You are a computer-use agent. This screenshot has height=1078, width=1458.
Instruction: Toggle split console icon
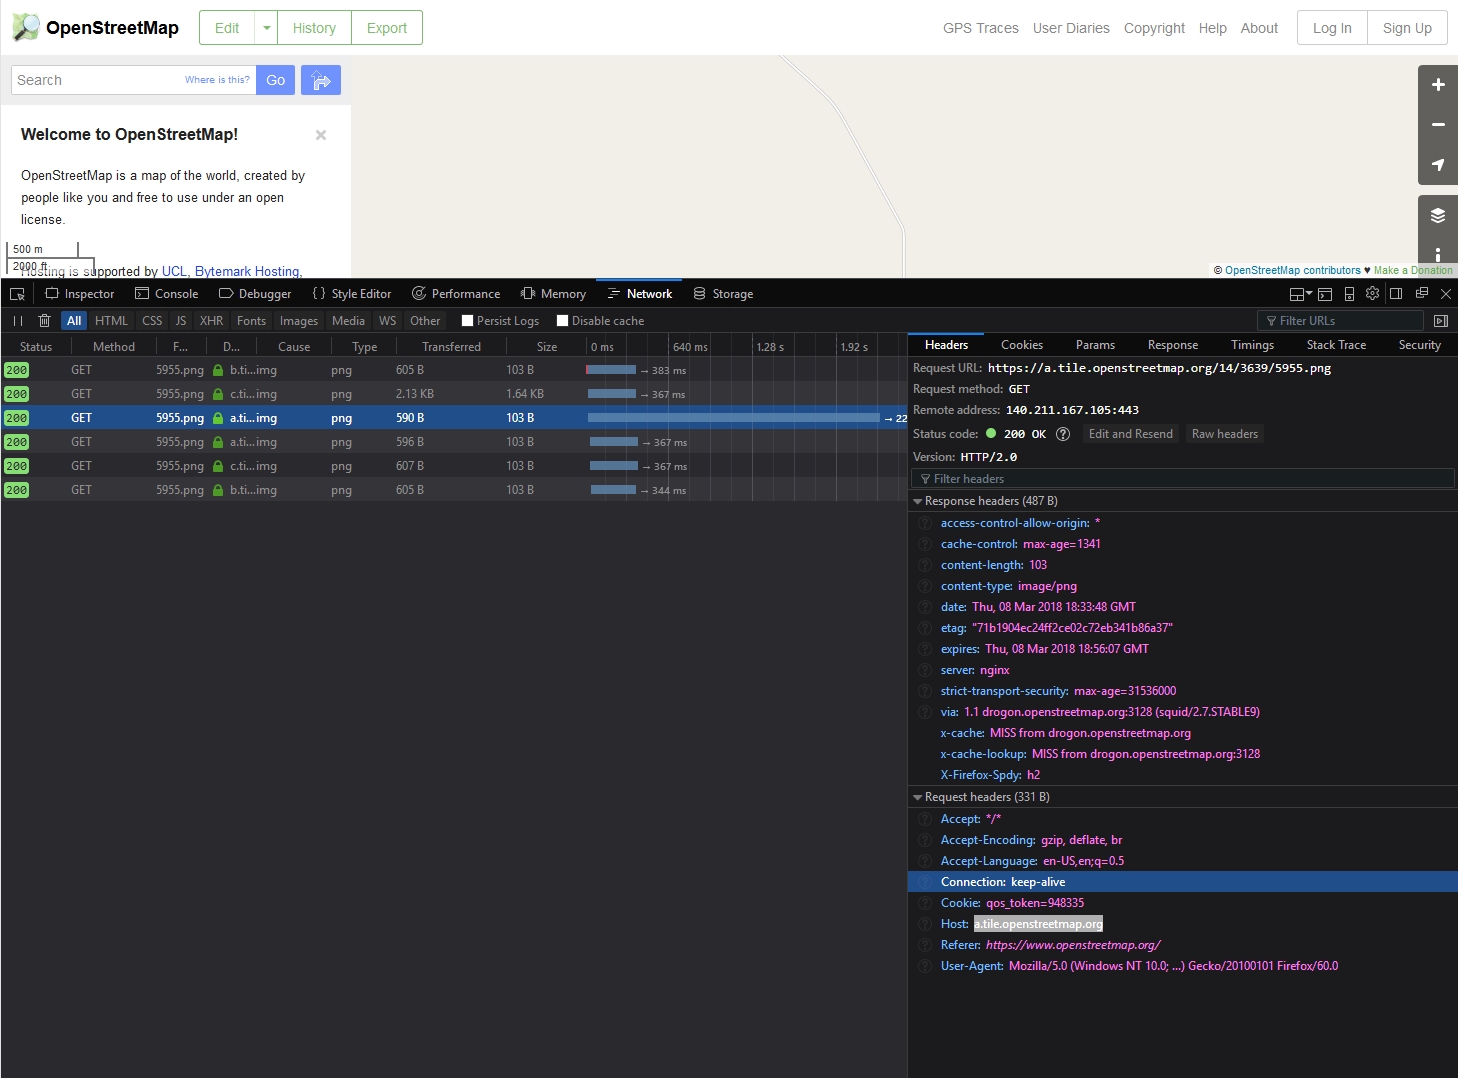[x=1325, y=294]
